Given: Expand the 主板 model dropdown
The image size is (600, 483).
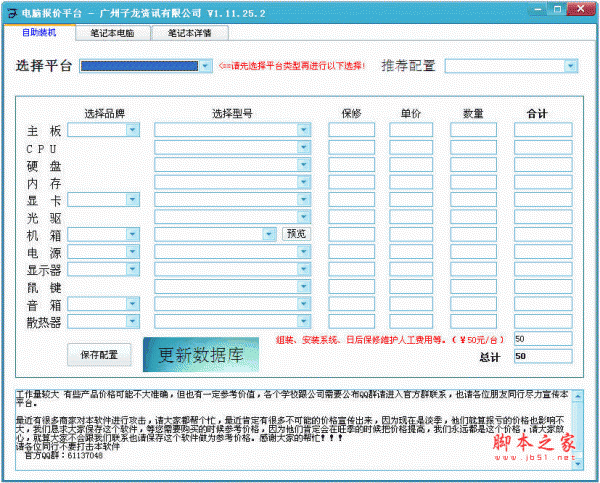Looking at the screenshot, I should click(303, 130).
